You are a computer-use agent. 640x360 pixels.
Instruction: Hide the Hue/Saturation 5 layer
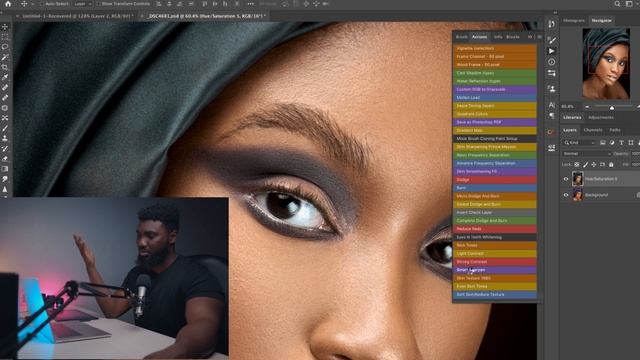tap(566, 179)
